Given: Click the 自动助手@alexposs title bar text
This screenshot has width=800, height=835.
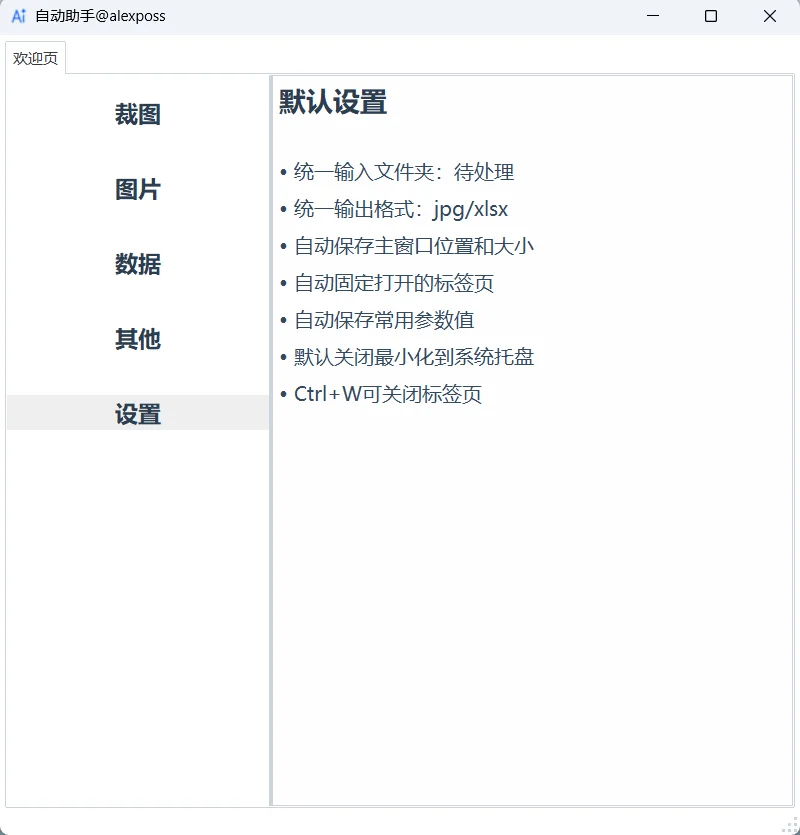Looking at the screenshot, I should (x=100, y=16).
